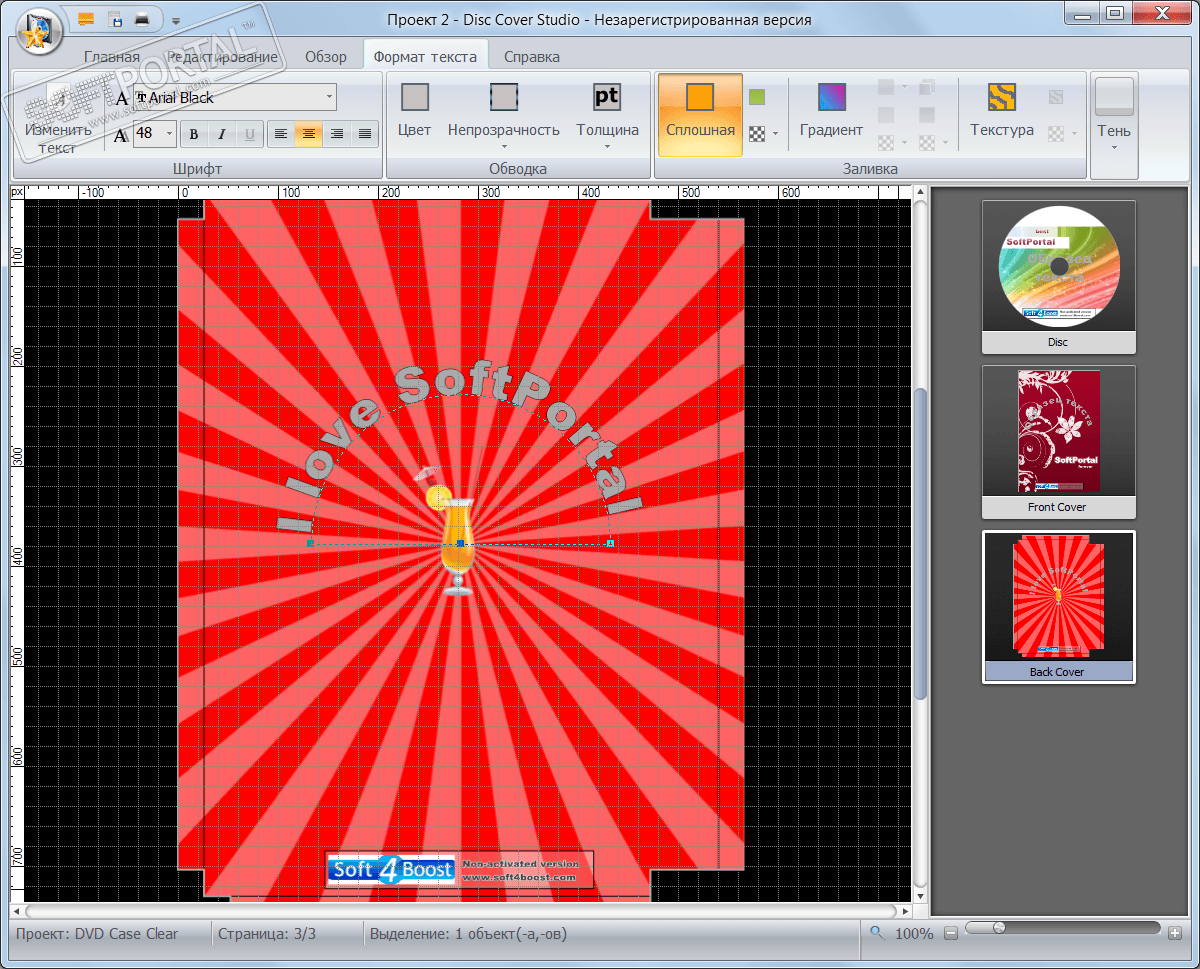1200x969 pixels.
Task: Toggle bold text formatting
Action: coord(194,134)
